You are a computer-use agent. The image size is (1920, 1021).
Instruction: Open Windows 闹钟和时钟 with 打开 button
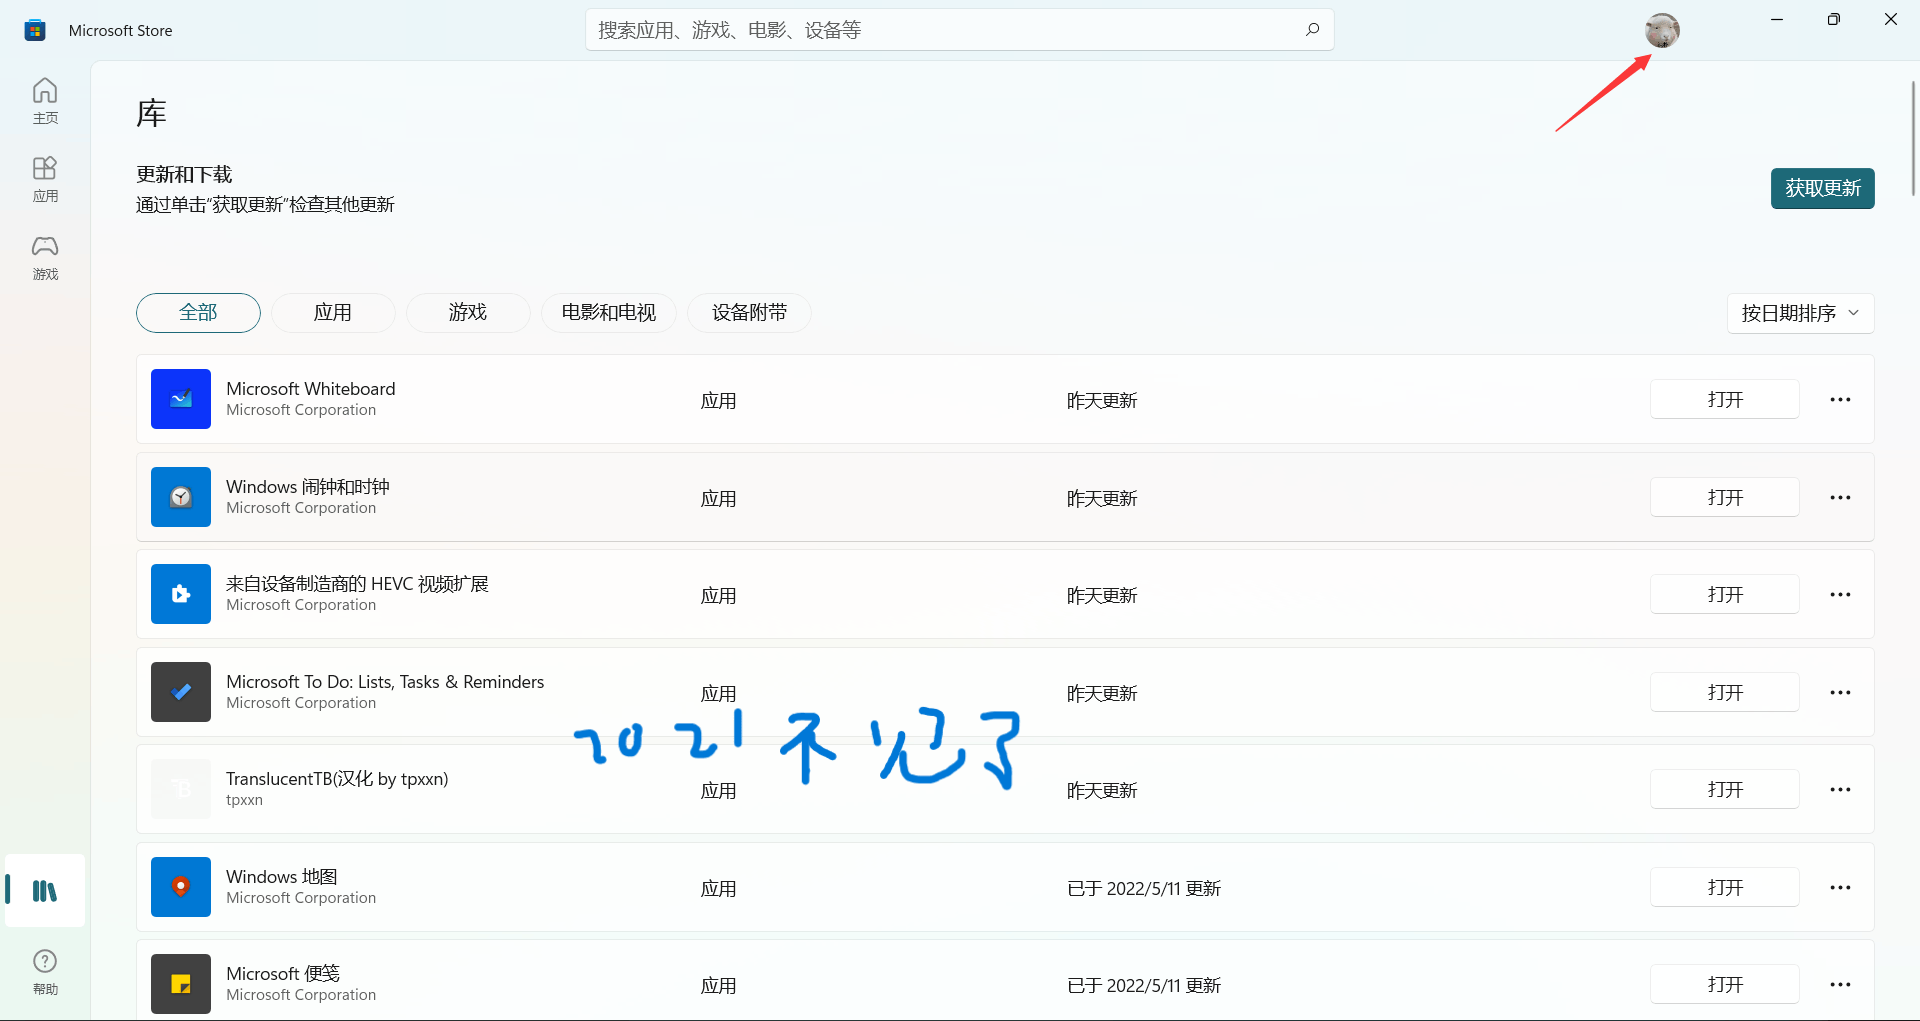tap(1724, 497)
